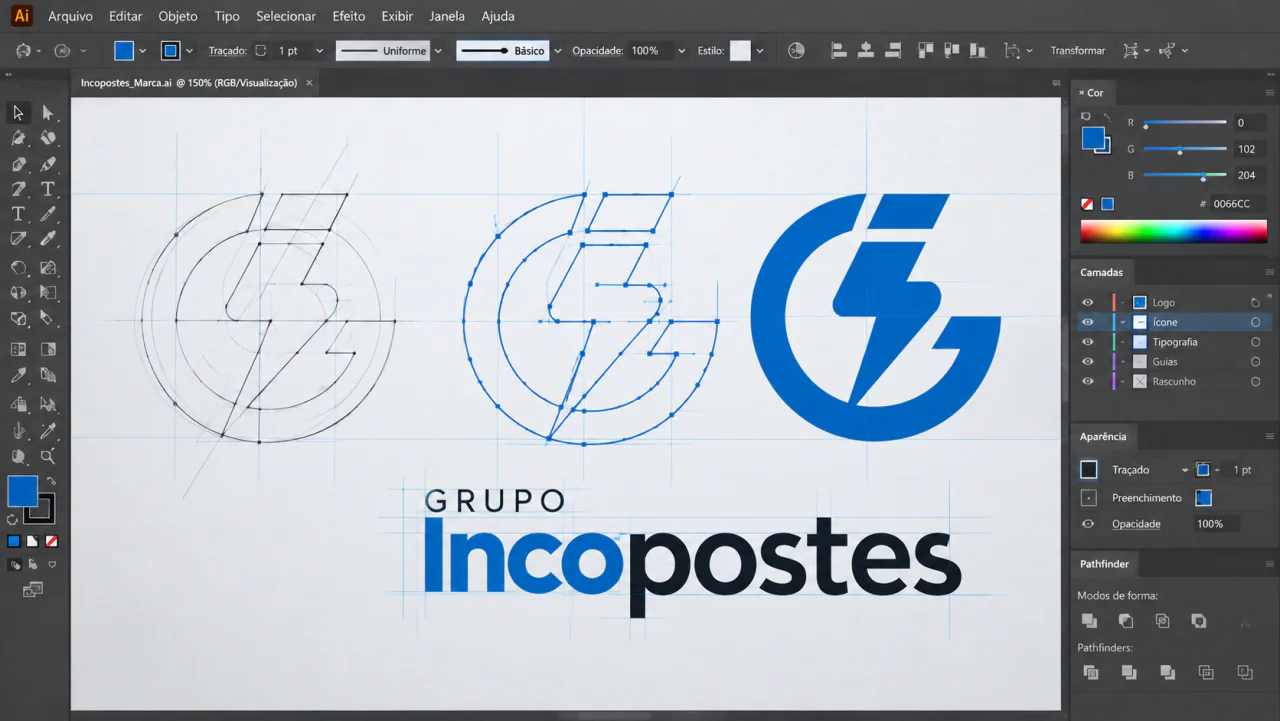
Task: Click Opacidade link in Aparência panel
Action: [1136, 524]
